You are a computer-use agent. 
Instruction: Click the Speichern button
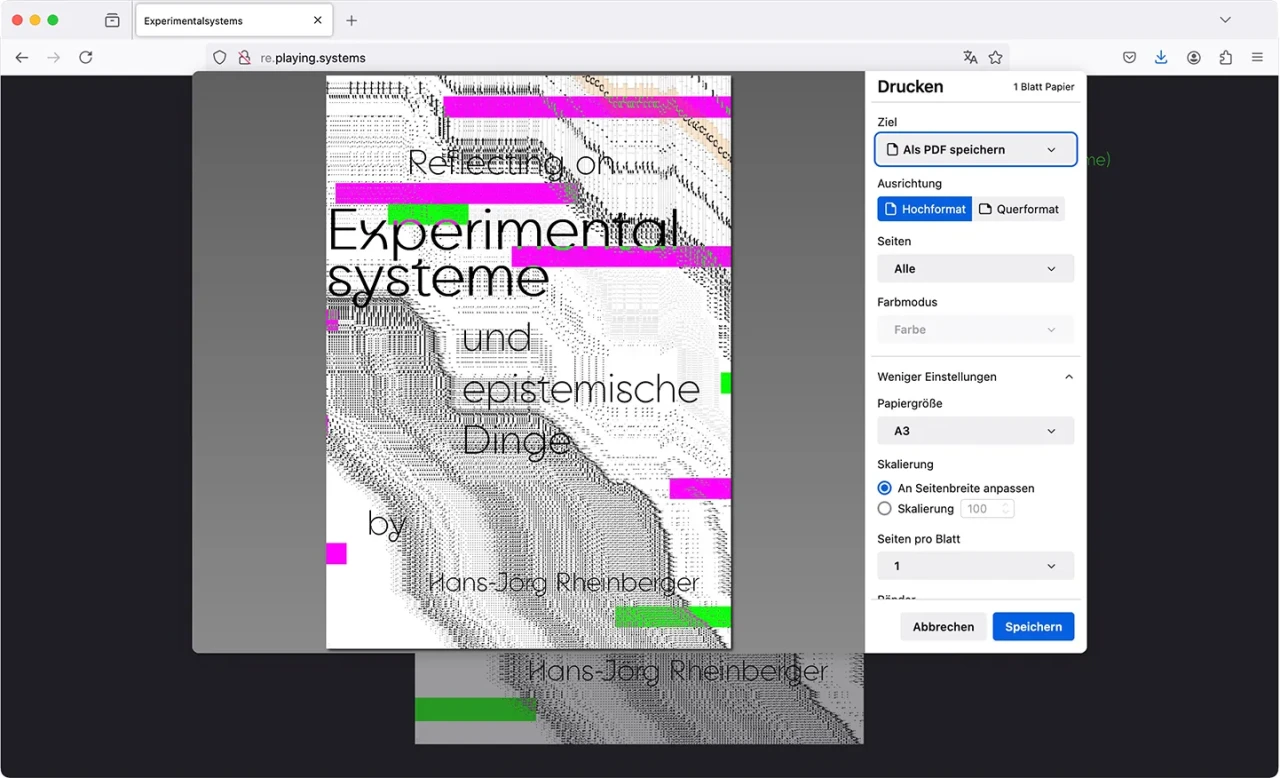pyautogui.click(x=1033, y=627)
